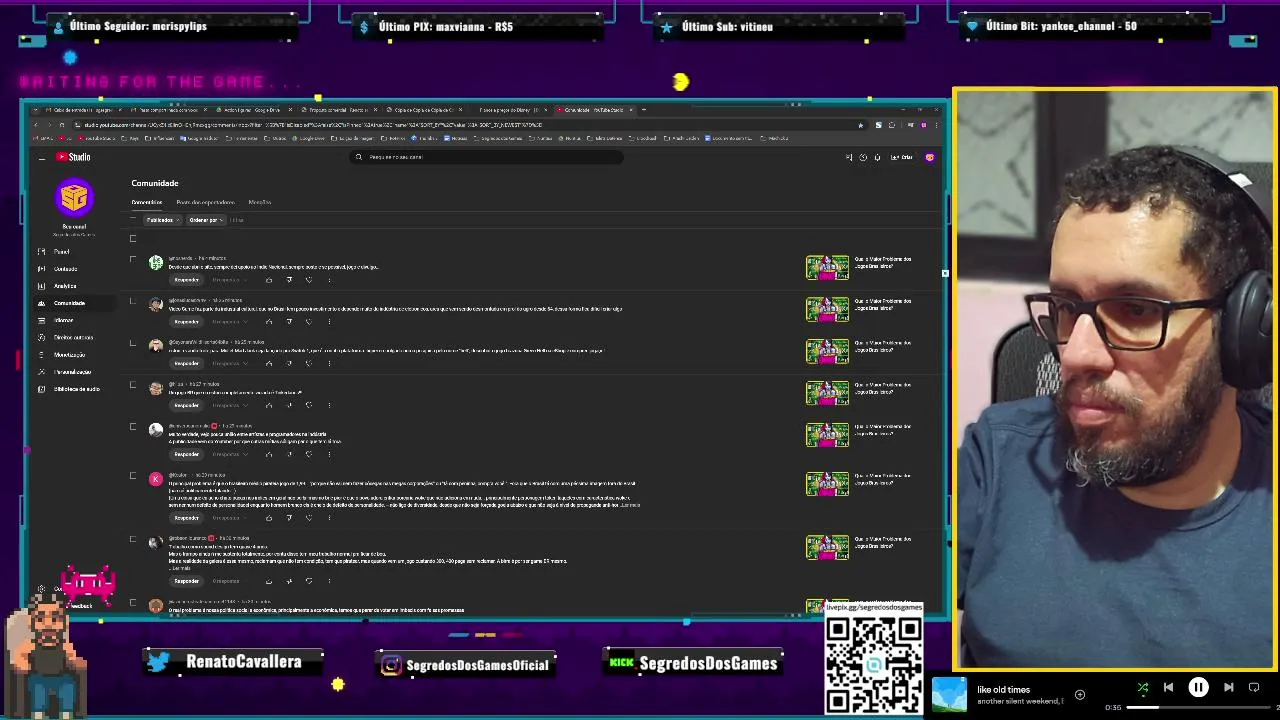Open the three-dot menu on first comment

[x=329, y=280]
